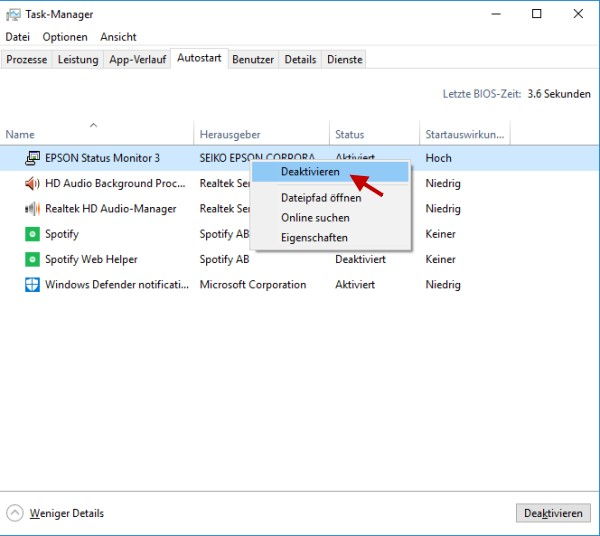Click the EPSON Status Monitor 3 printer icon
This screenshot has height=536, width=600.
pyautogui.click(x=33, y=158)
